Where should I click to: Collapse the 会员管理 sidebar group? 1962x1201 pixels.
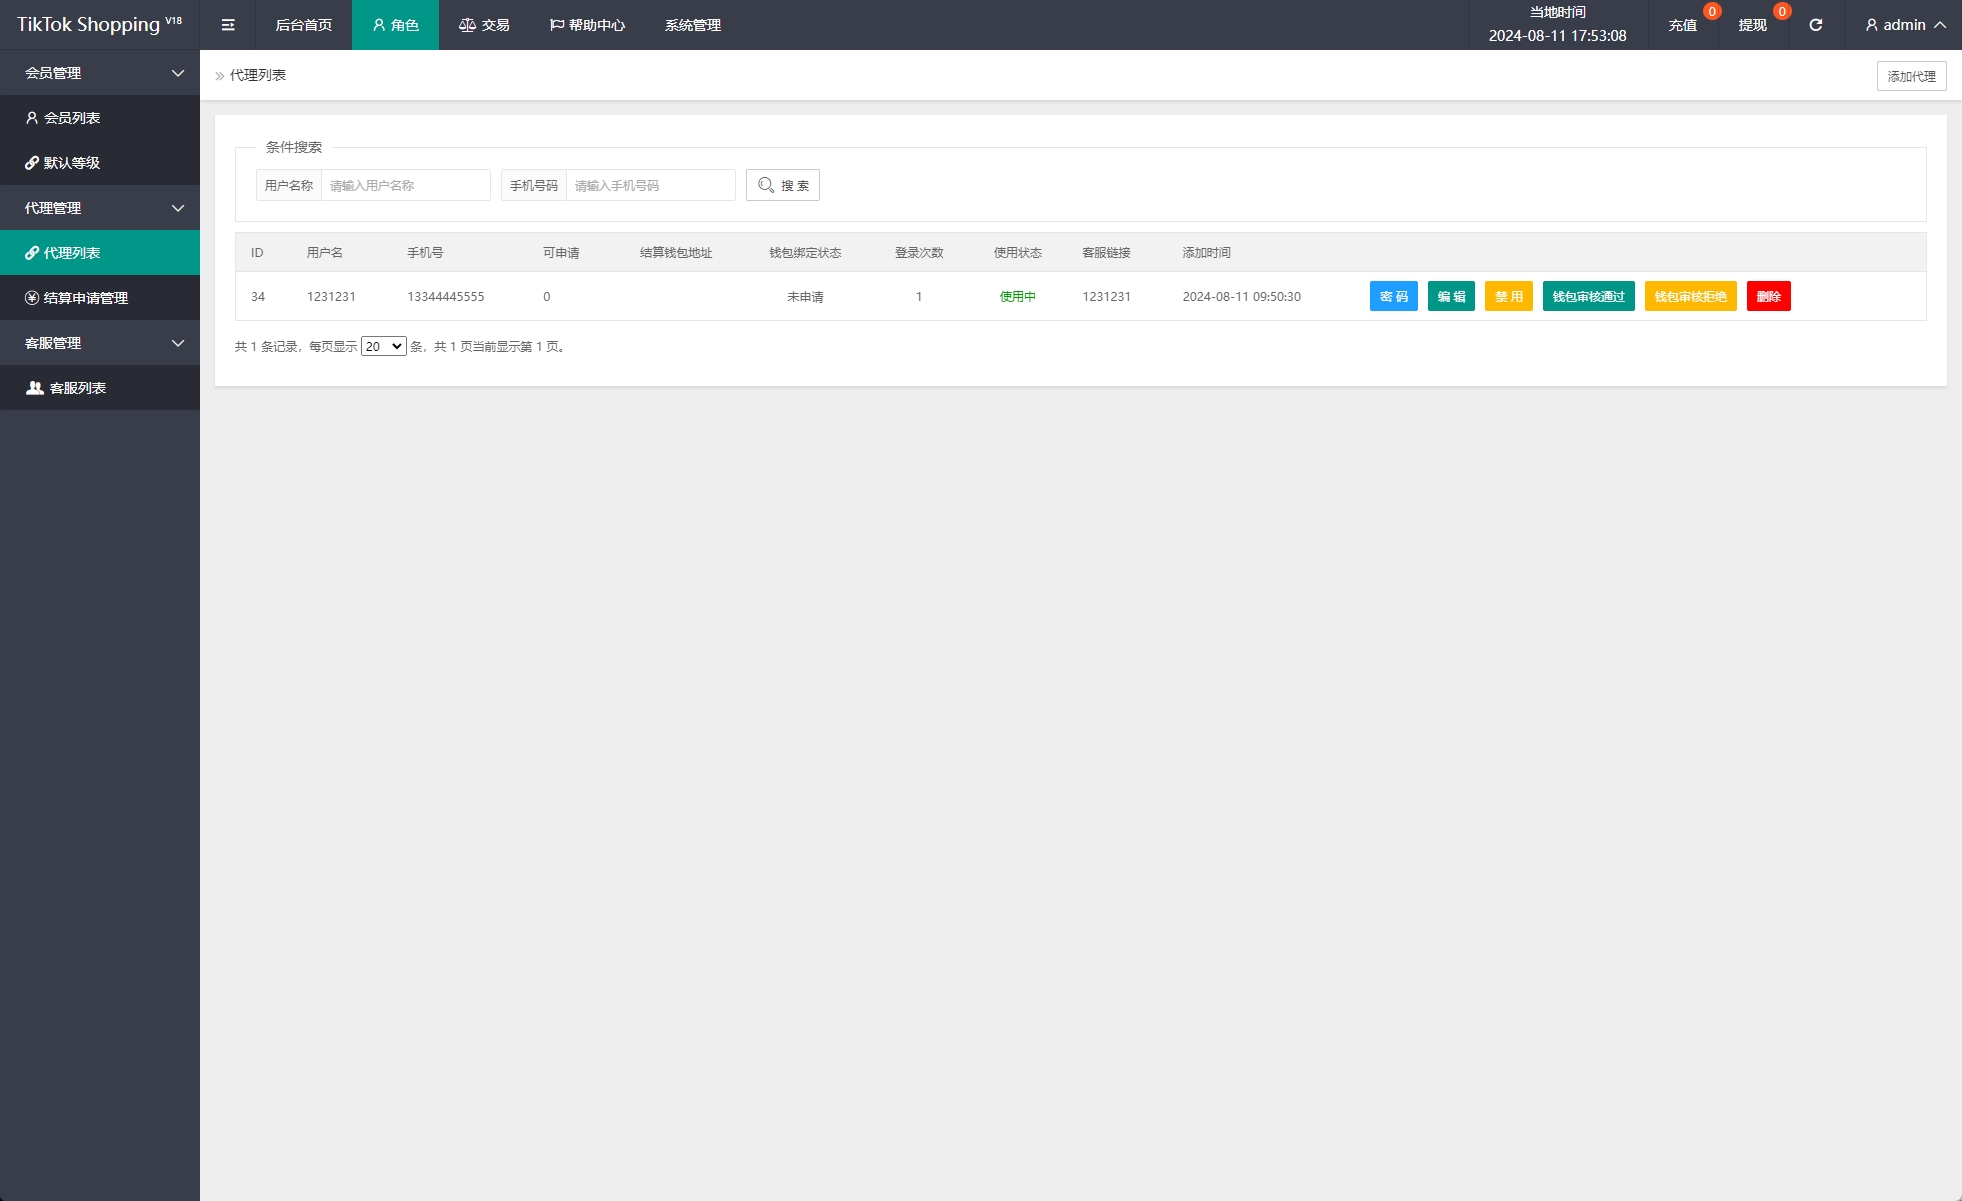point(100,73)
